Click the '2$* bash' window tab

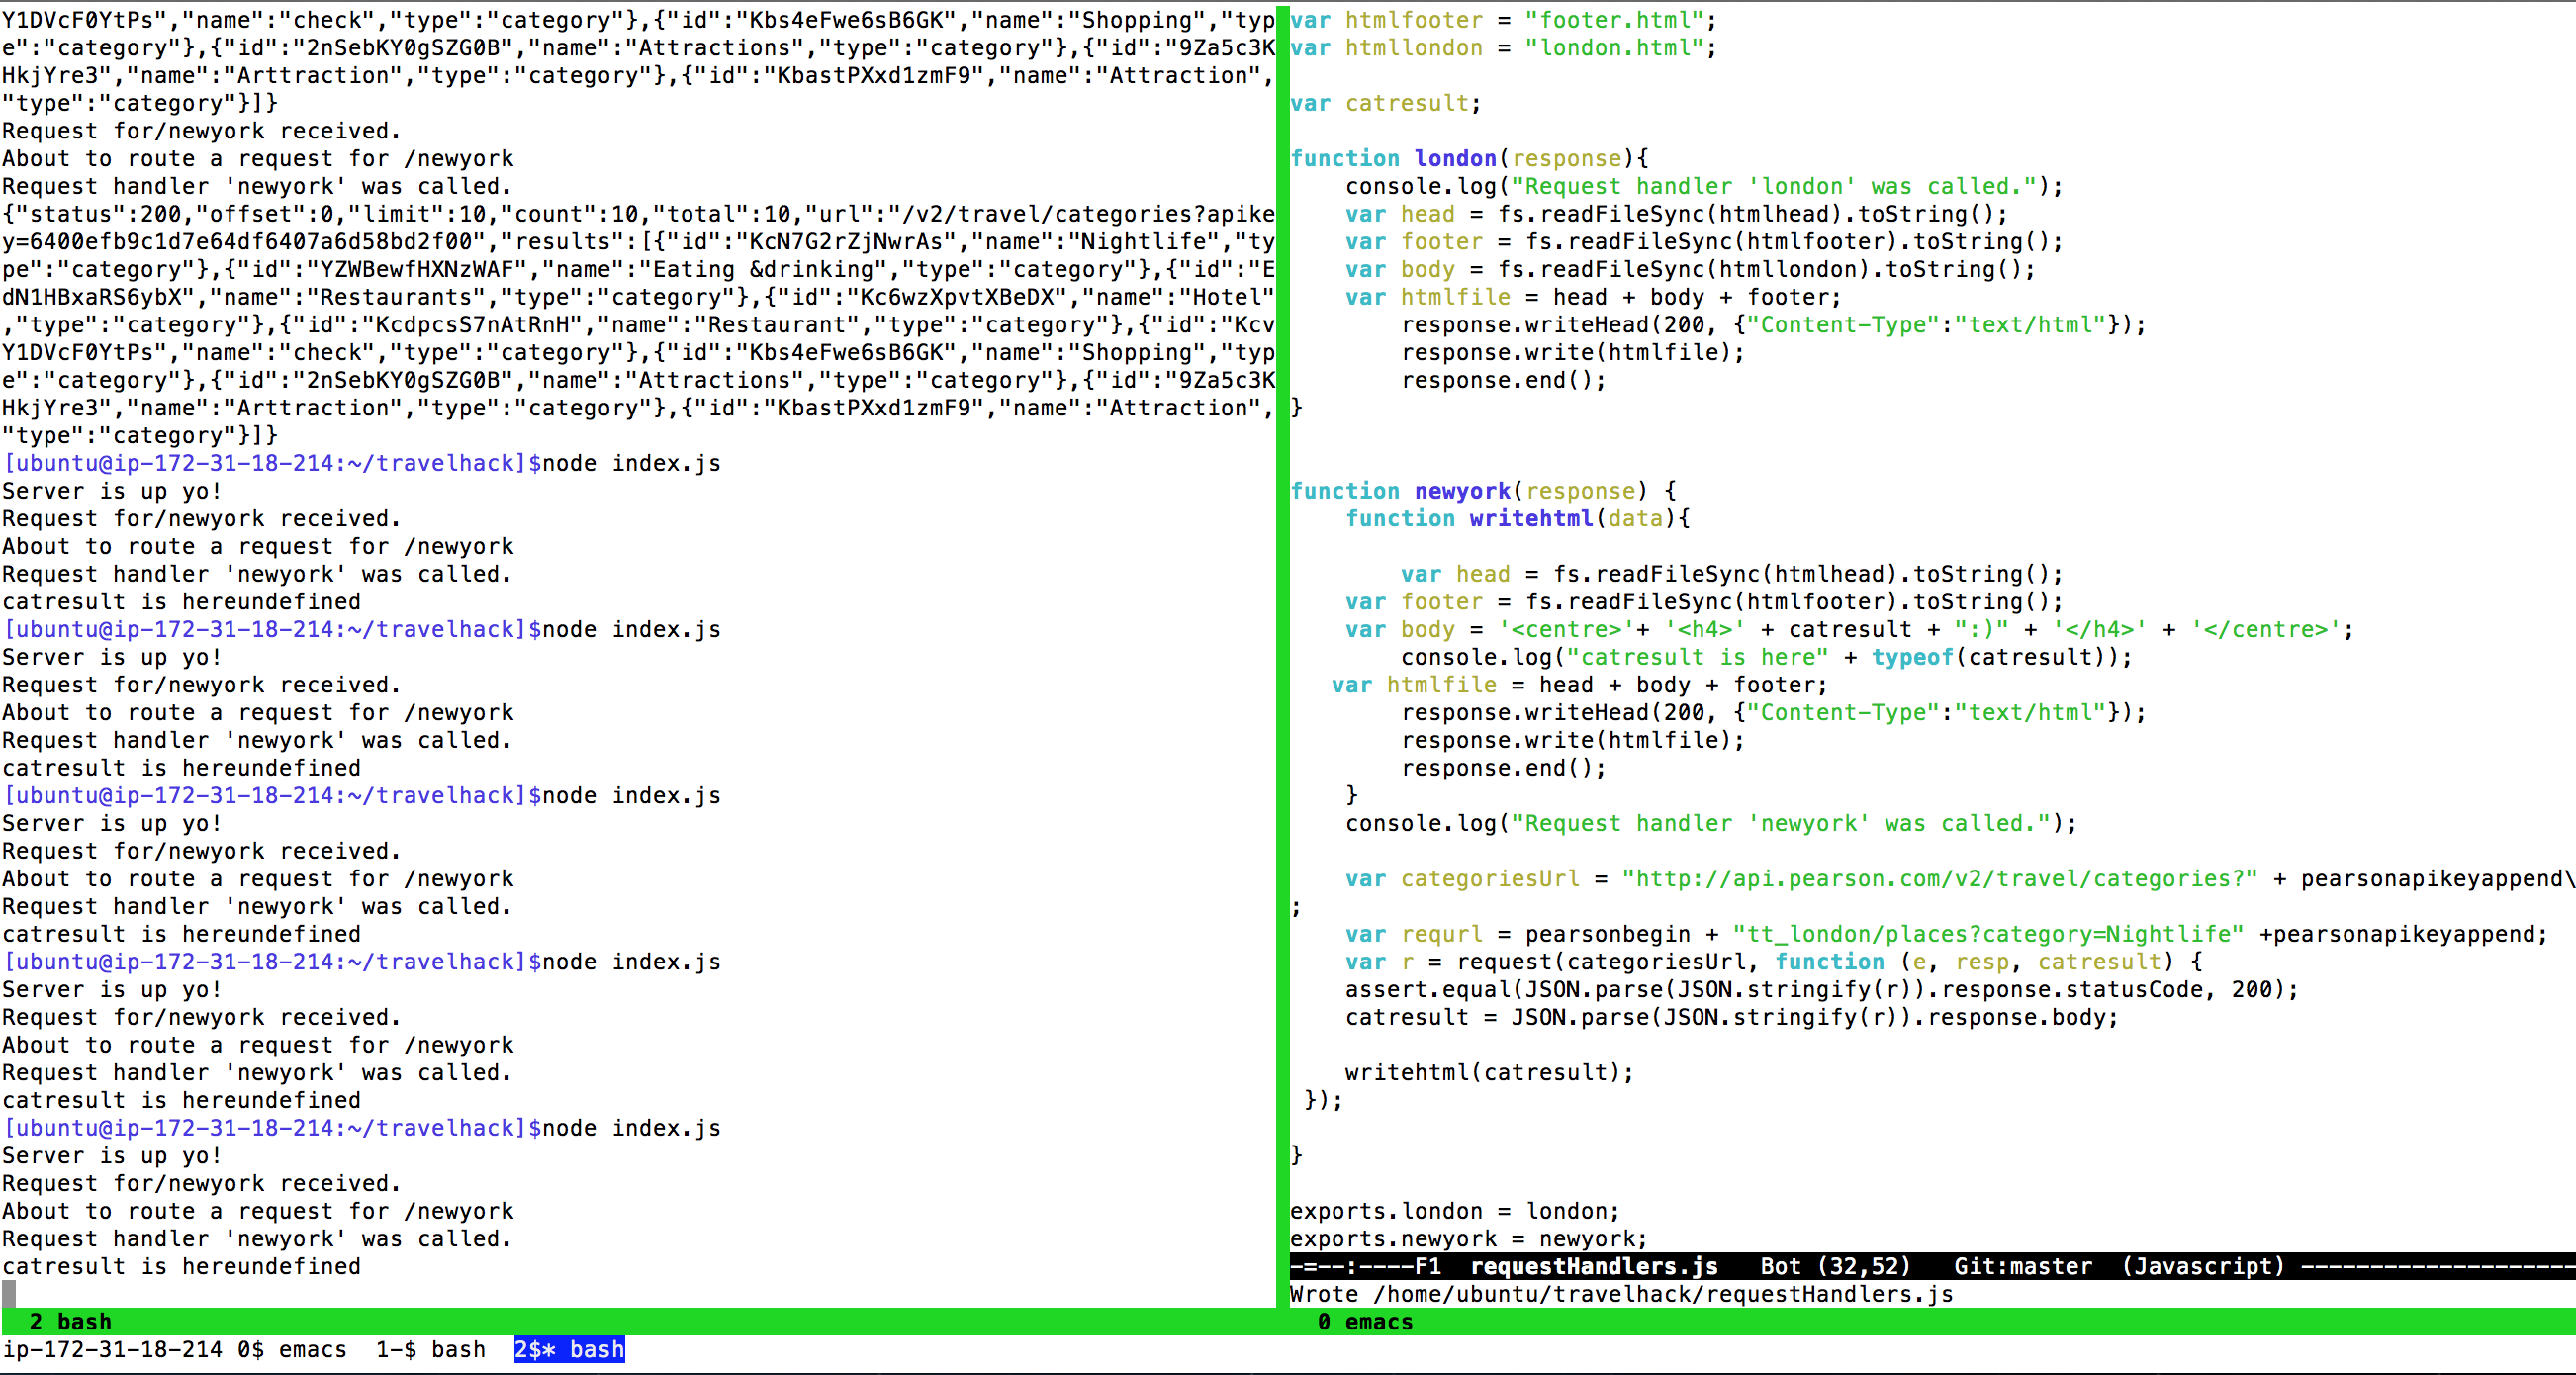point(569,1349)
